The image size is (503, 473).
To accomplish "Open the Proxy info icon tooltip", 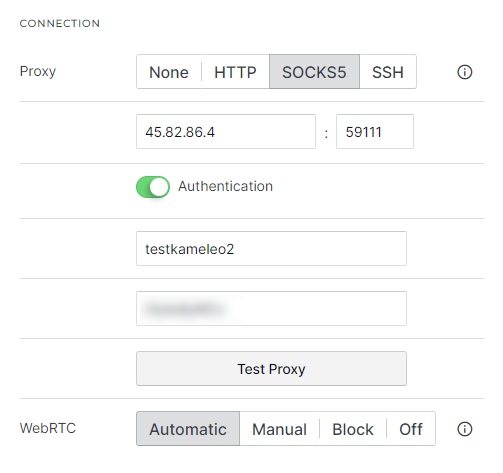I will point(464,72).
